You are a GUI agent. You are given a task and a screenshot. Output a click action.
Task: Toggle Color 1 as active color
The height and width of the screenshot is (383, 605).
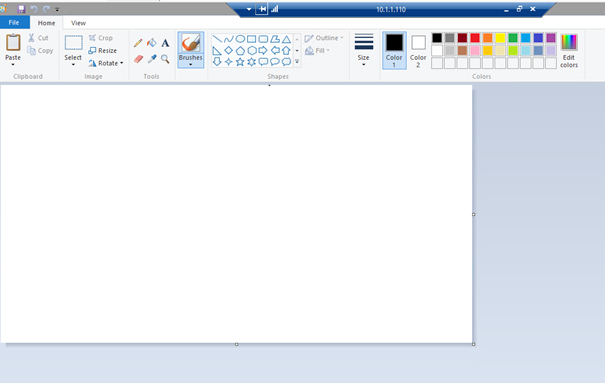394,50
